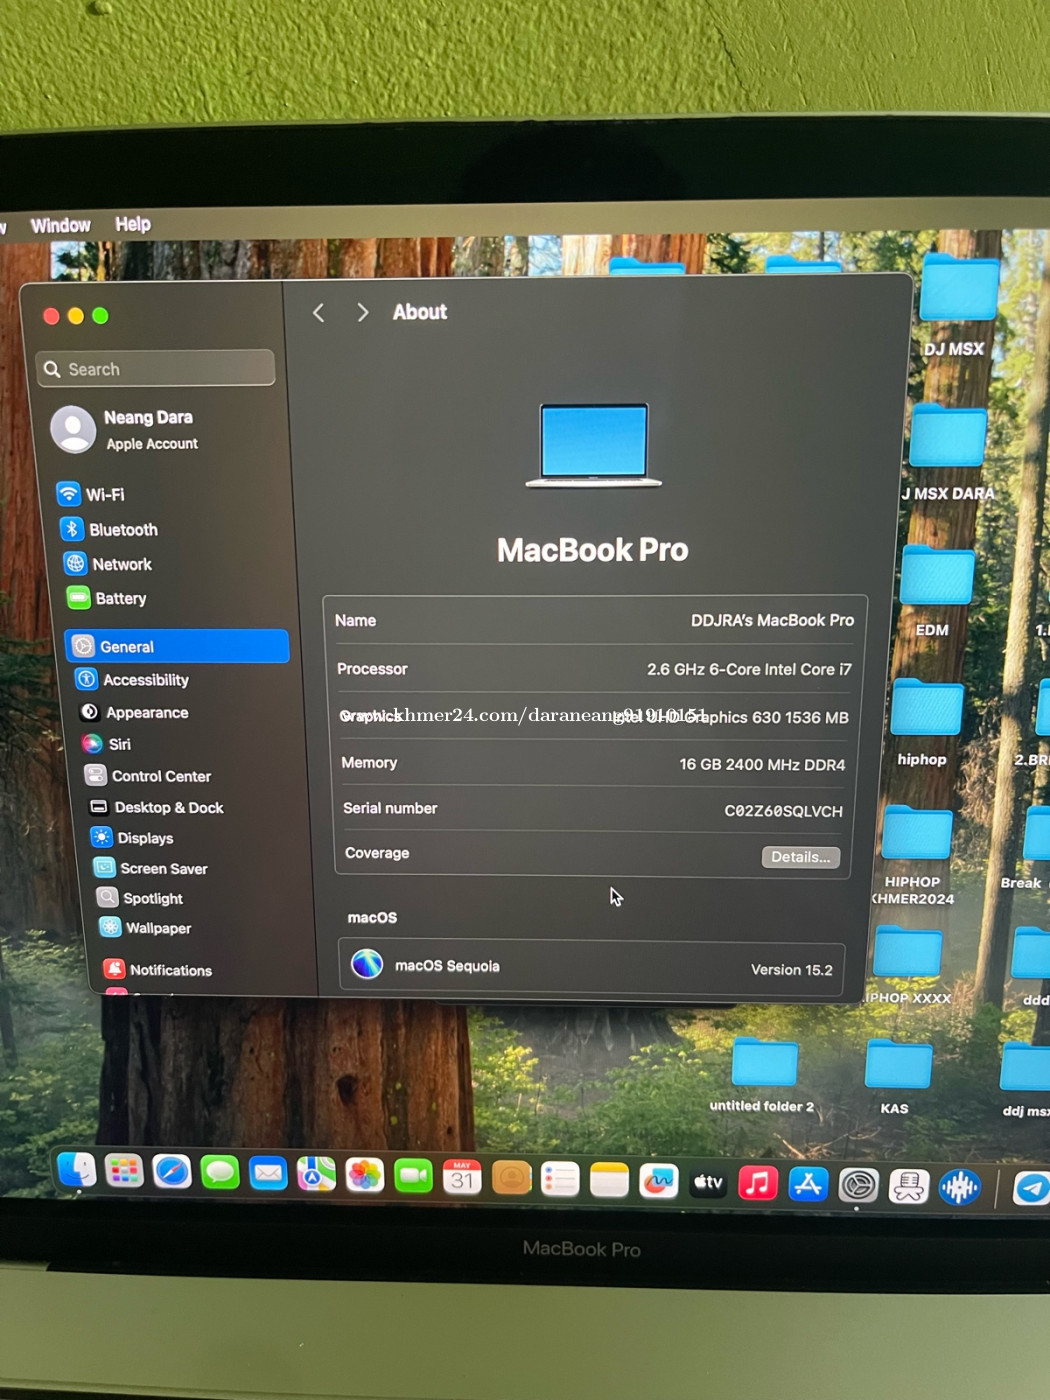Open Appearance settings in the sidebar

(x=134, y=712)
